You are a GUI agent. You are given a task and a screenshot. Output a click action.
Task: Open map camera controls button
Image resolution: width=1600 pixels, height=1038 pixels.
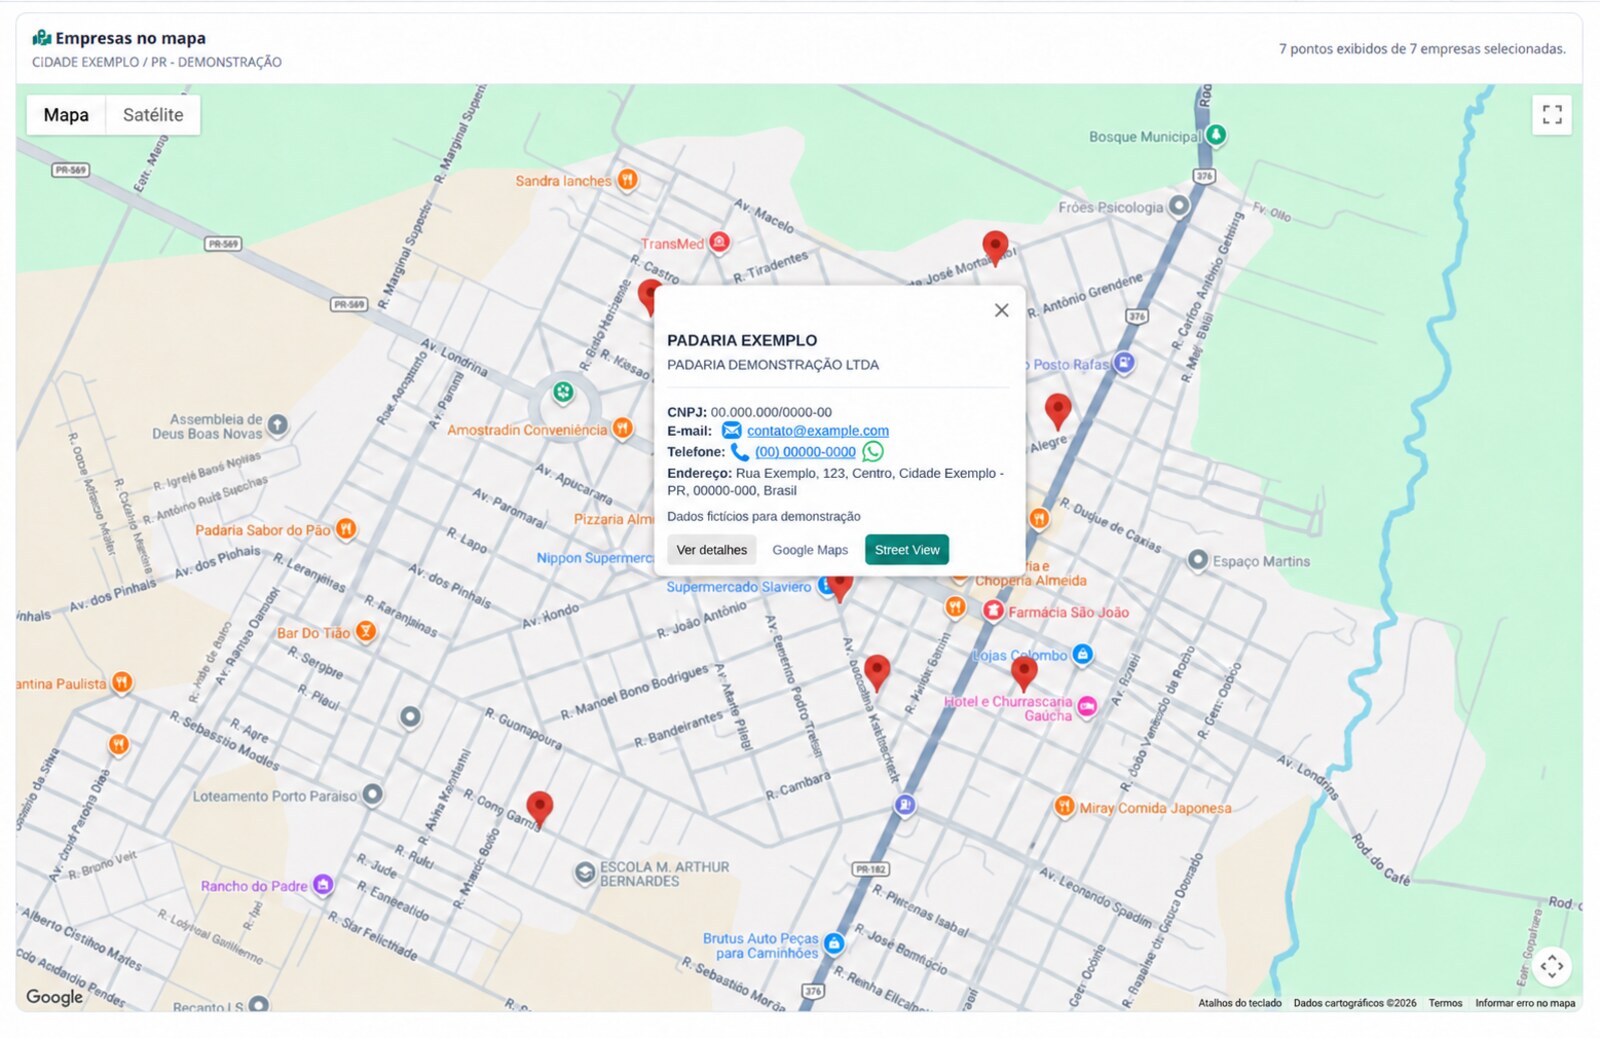1552,966
